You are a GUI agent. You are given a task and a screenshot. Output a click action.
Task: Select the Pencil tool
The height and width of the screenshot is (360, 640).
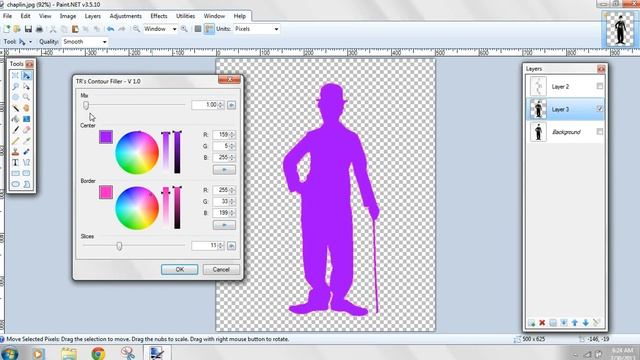click(x=16, y=141)
